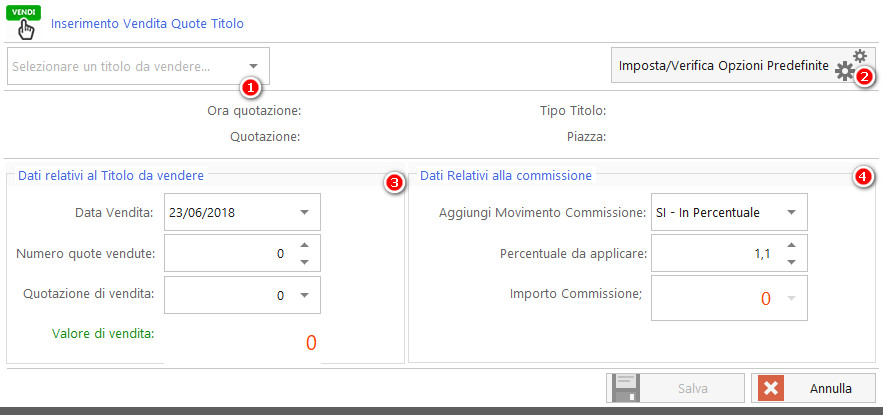Click the Data Vendita field showing 23/06/2018
The image size is (883, 415).
tap(242, 212)
